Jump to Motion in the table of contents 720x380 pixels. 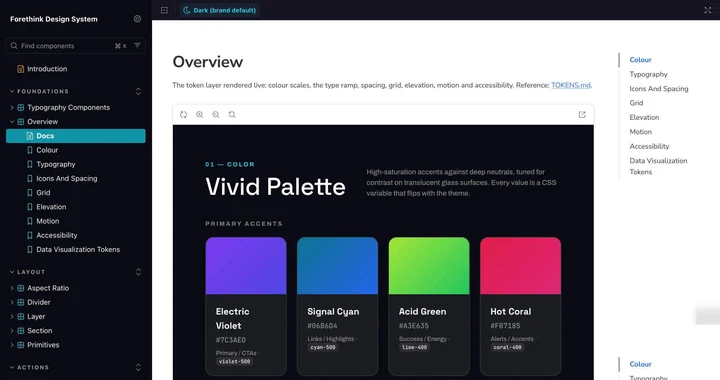coord(641,132)
